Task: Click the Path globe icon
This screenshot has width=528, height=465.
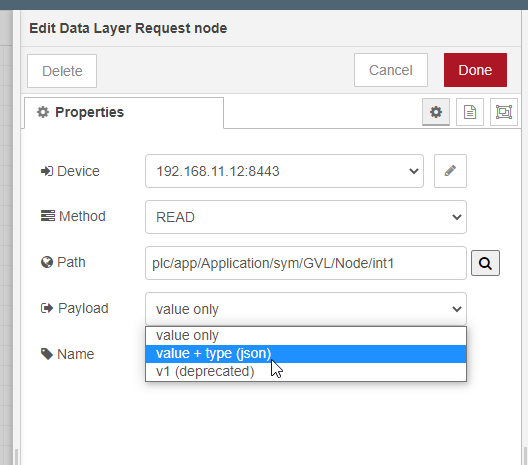Action: click(x=47, y=262)
